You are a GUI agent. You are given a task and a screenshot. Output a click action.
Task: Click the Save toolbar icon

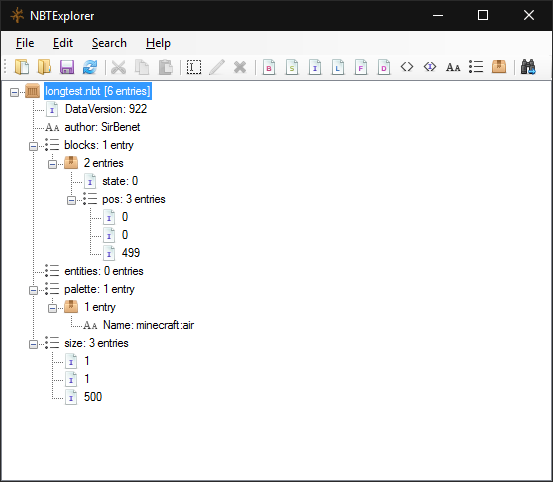67,67
